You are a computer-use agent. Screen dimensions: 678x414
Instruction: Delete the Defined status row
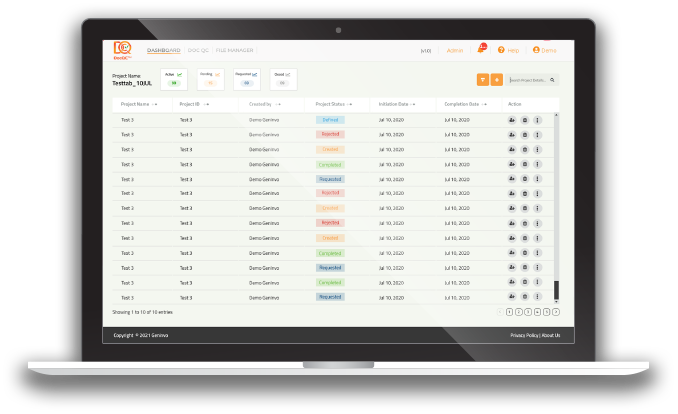525,120
